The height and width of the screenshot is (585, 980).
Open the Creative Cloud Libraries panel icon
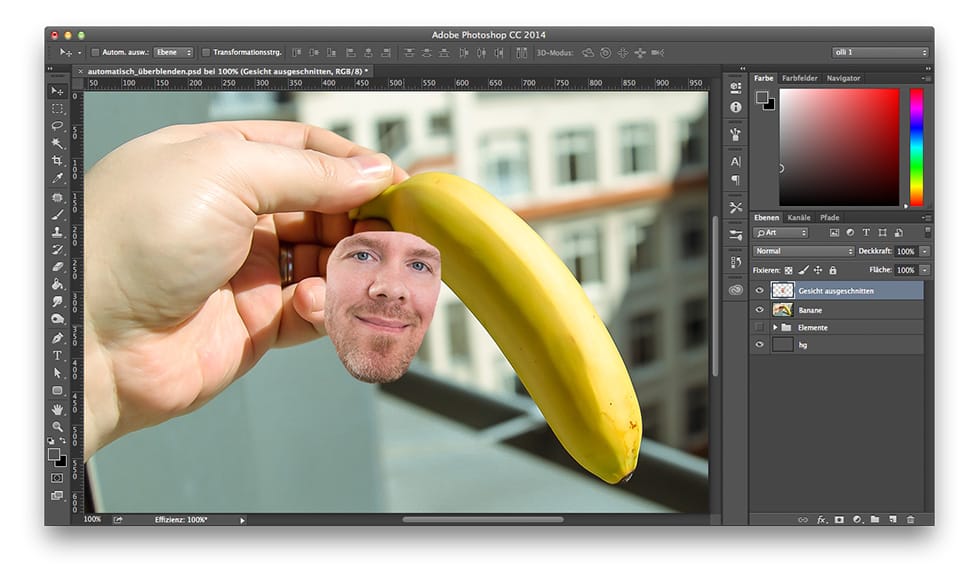(736, 290)
